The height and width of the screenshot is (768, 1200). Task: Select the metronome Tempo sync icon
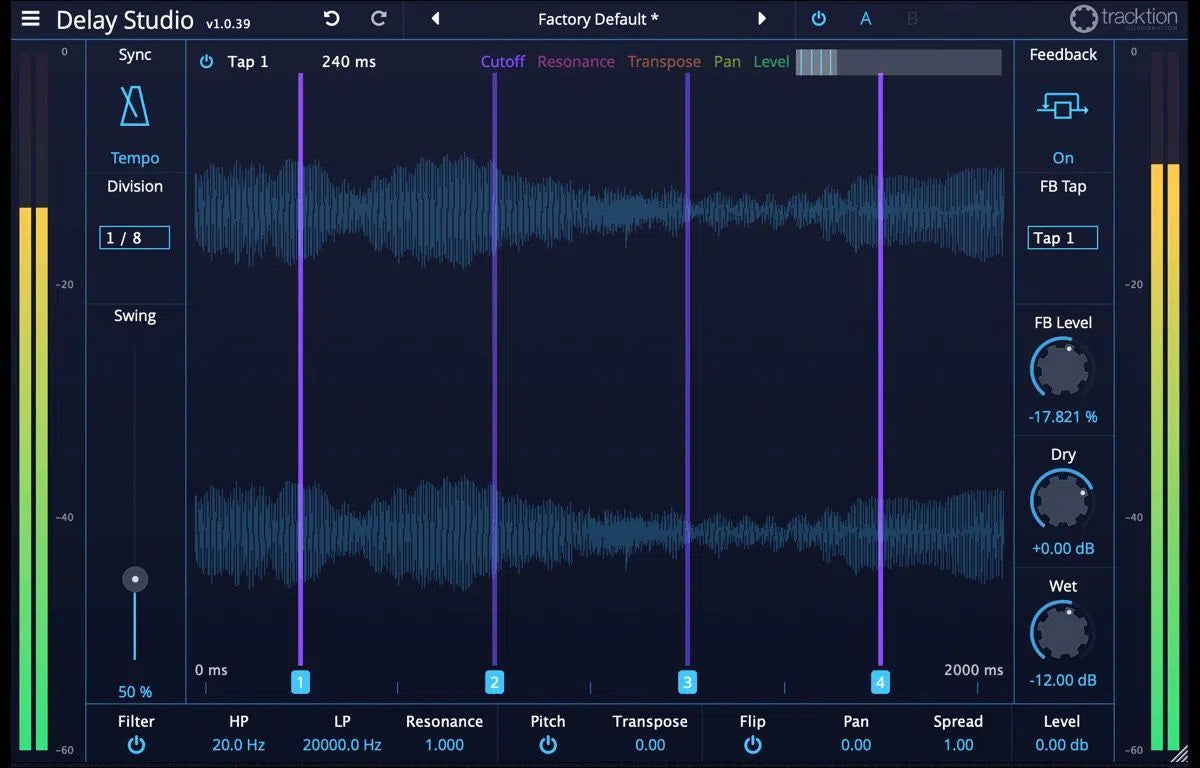[x=134, y=106]
